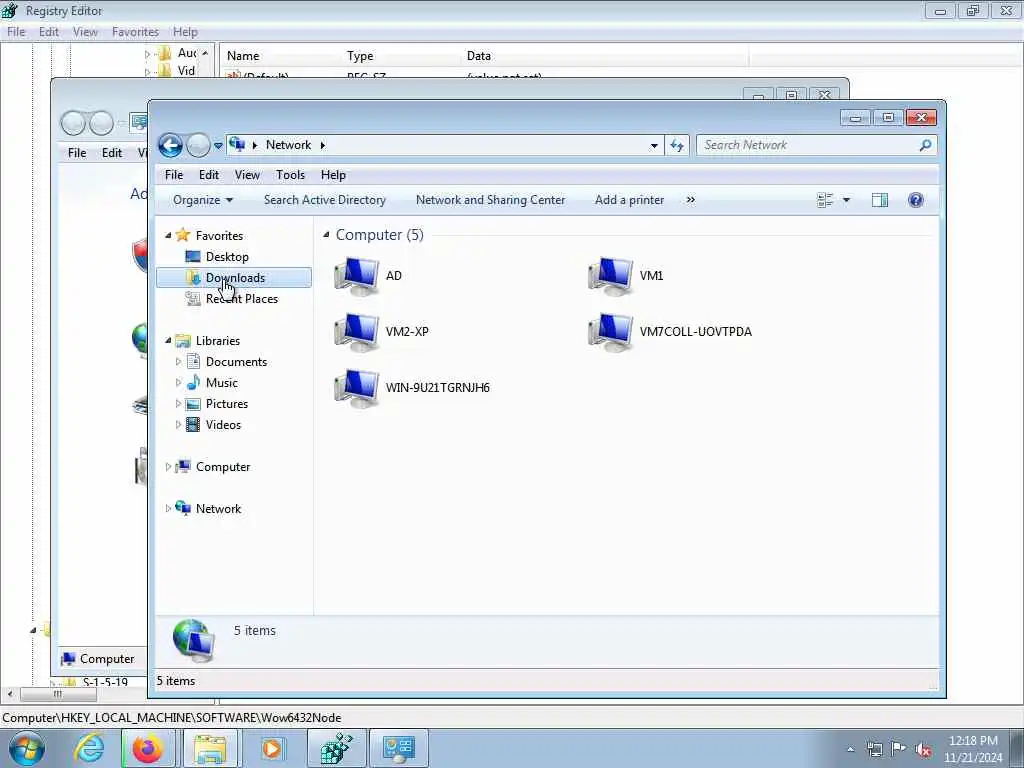Select the VM7COLL-UOVTPDA computer icon

pos(611,332)
